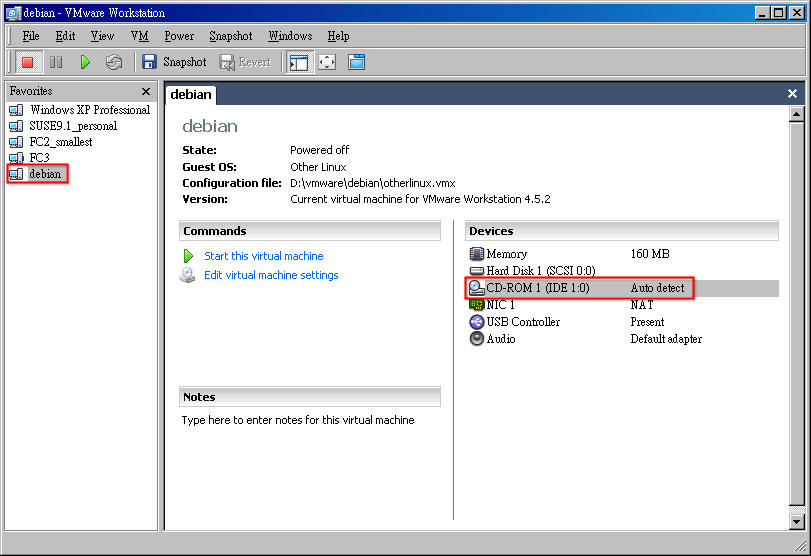Image resolution: width=811 pixels, height=556 pixels.
Task: Select FC2_smallest in Favorites list
Action: pos(60,142)
